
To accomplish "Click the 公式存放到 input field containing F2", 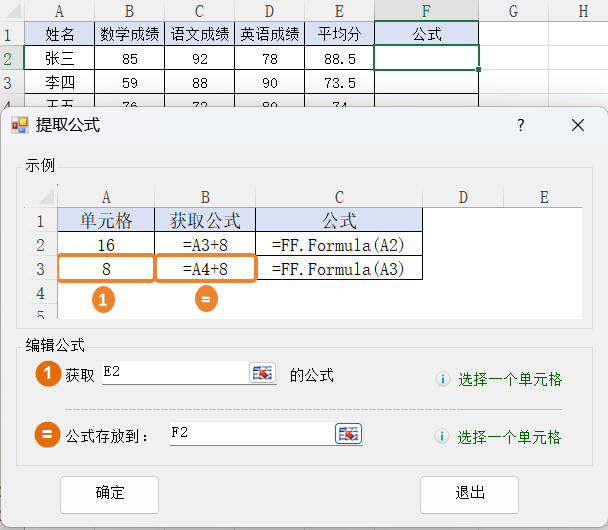I will coord(250,433).
